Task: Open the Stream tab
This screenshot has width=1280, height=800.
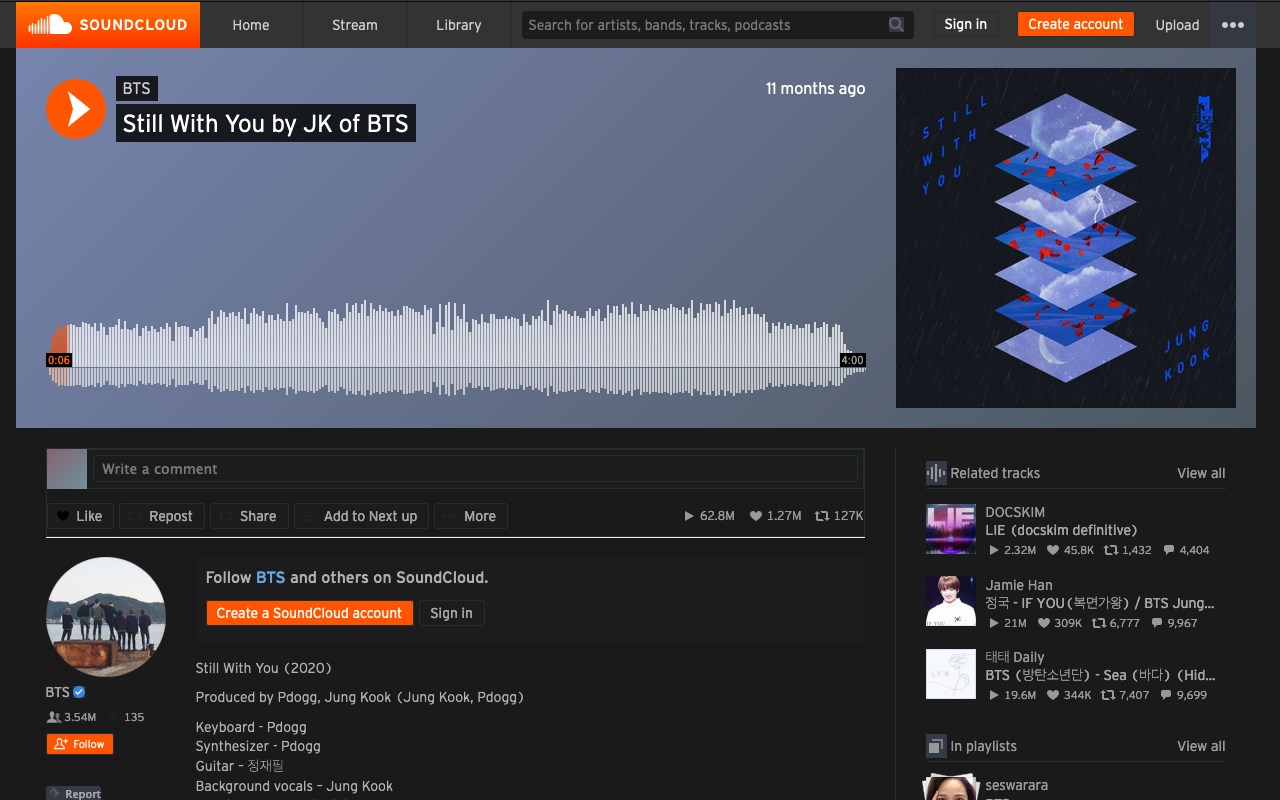Action: coord(355,25)
